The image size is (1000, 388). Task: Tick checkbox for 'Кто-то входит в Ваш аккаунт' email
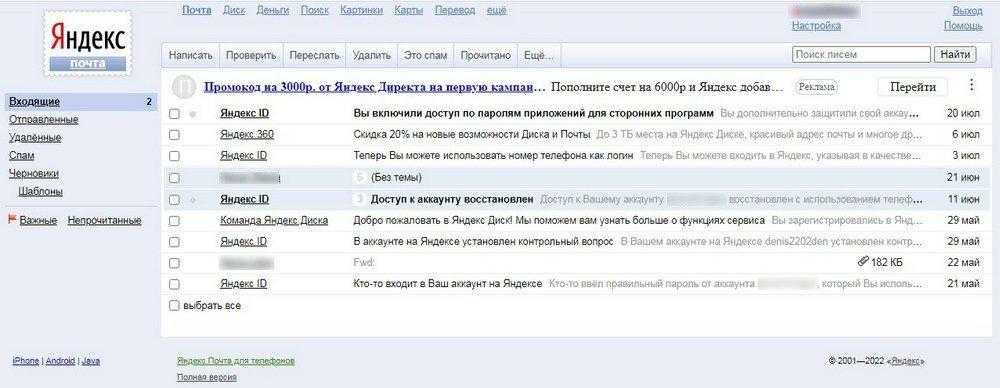[x=174, y=283]
